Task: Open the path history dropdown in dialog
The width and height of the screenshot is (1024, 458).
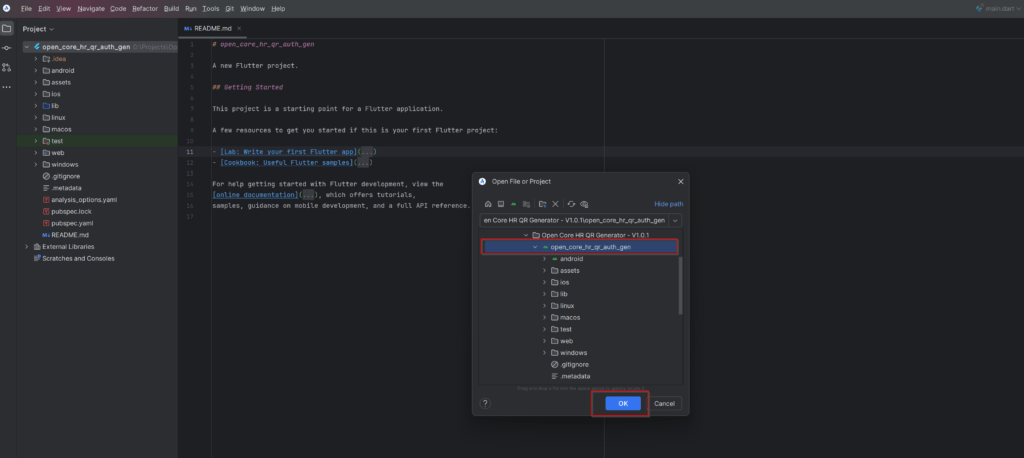Action: point(675,220)
